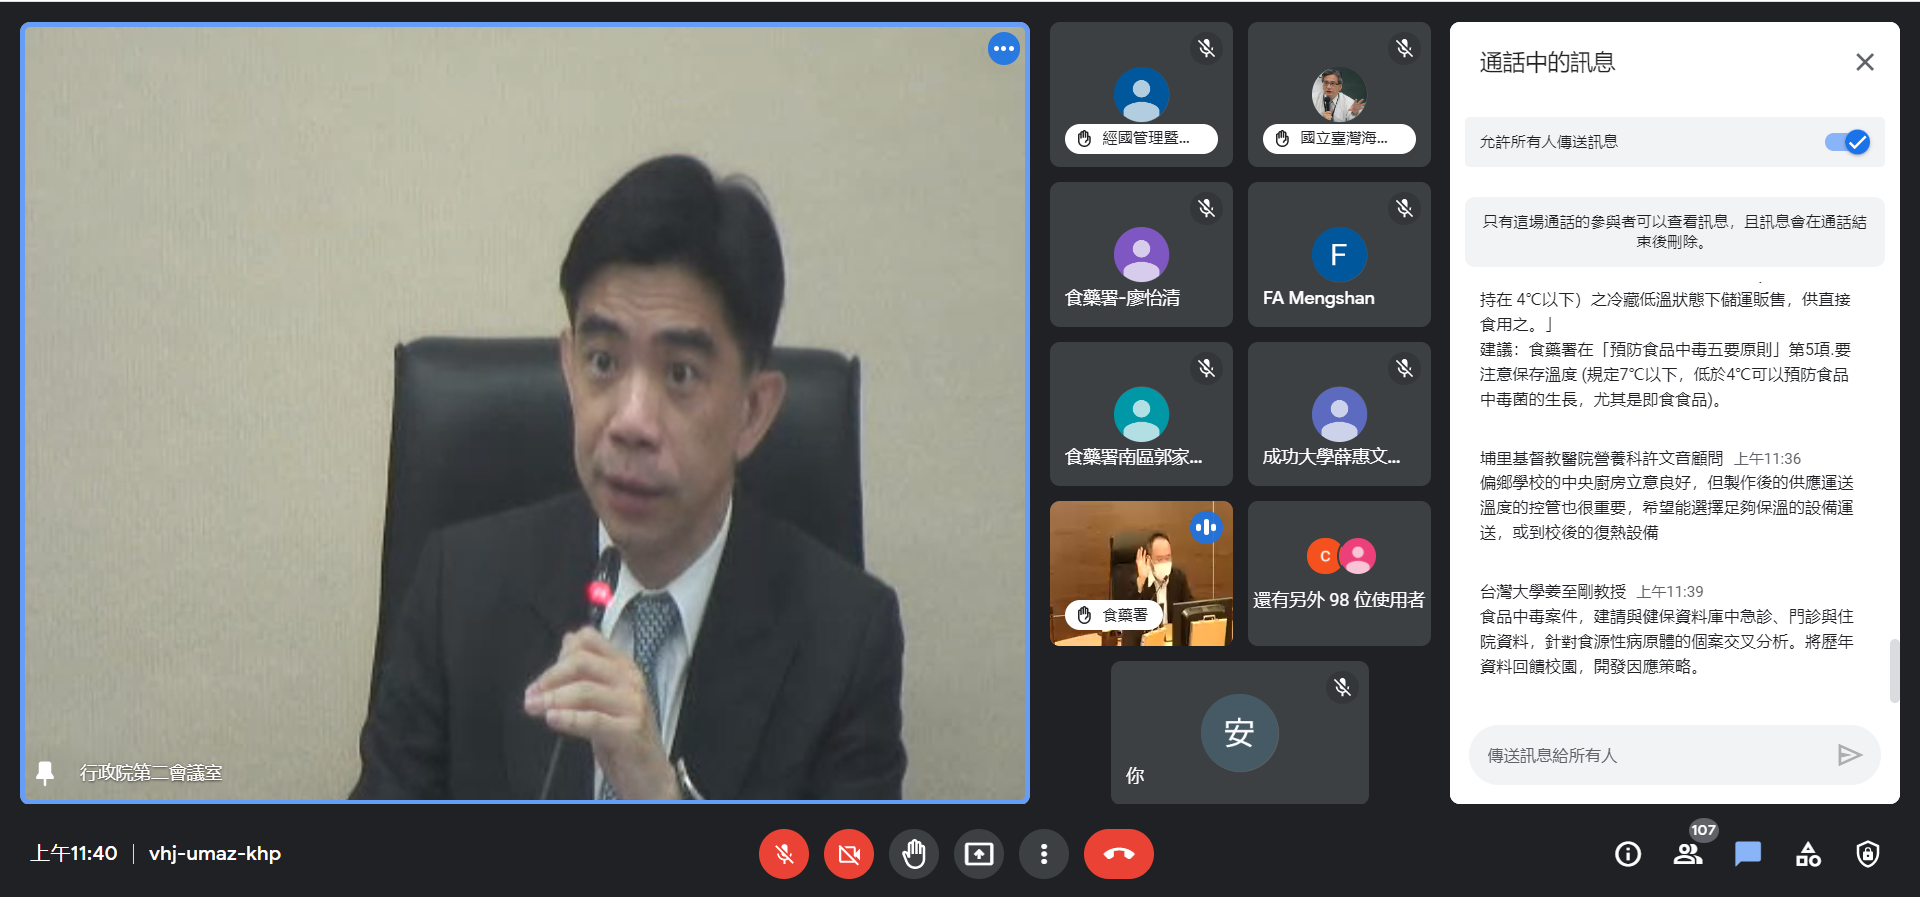1920x897 pixels.
Task: Click the main speaker video
Action: tap(525, 413)
